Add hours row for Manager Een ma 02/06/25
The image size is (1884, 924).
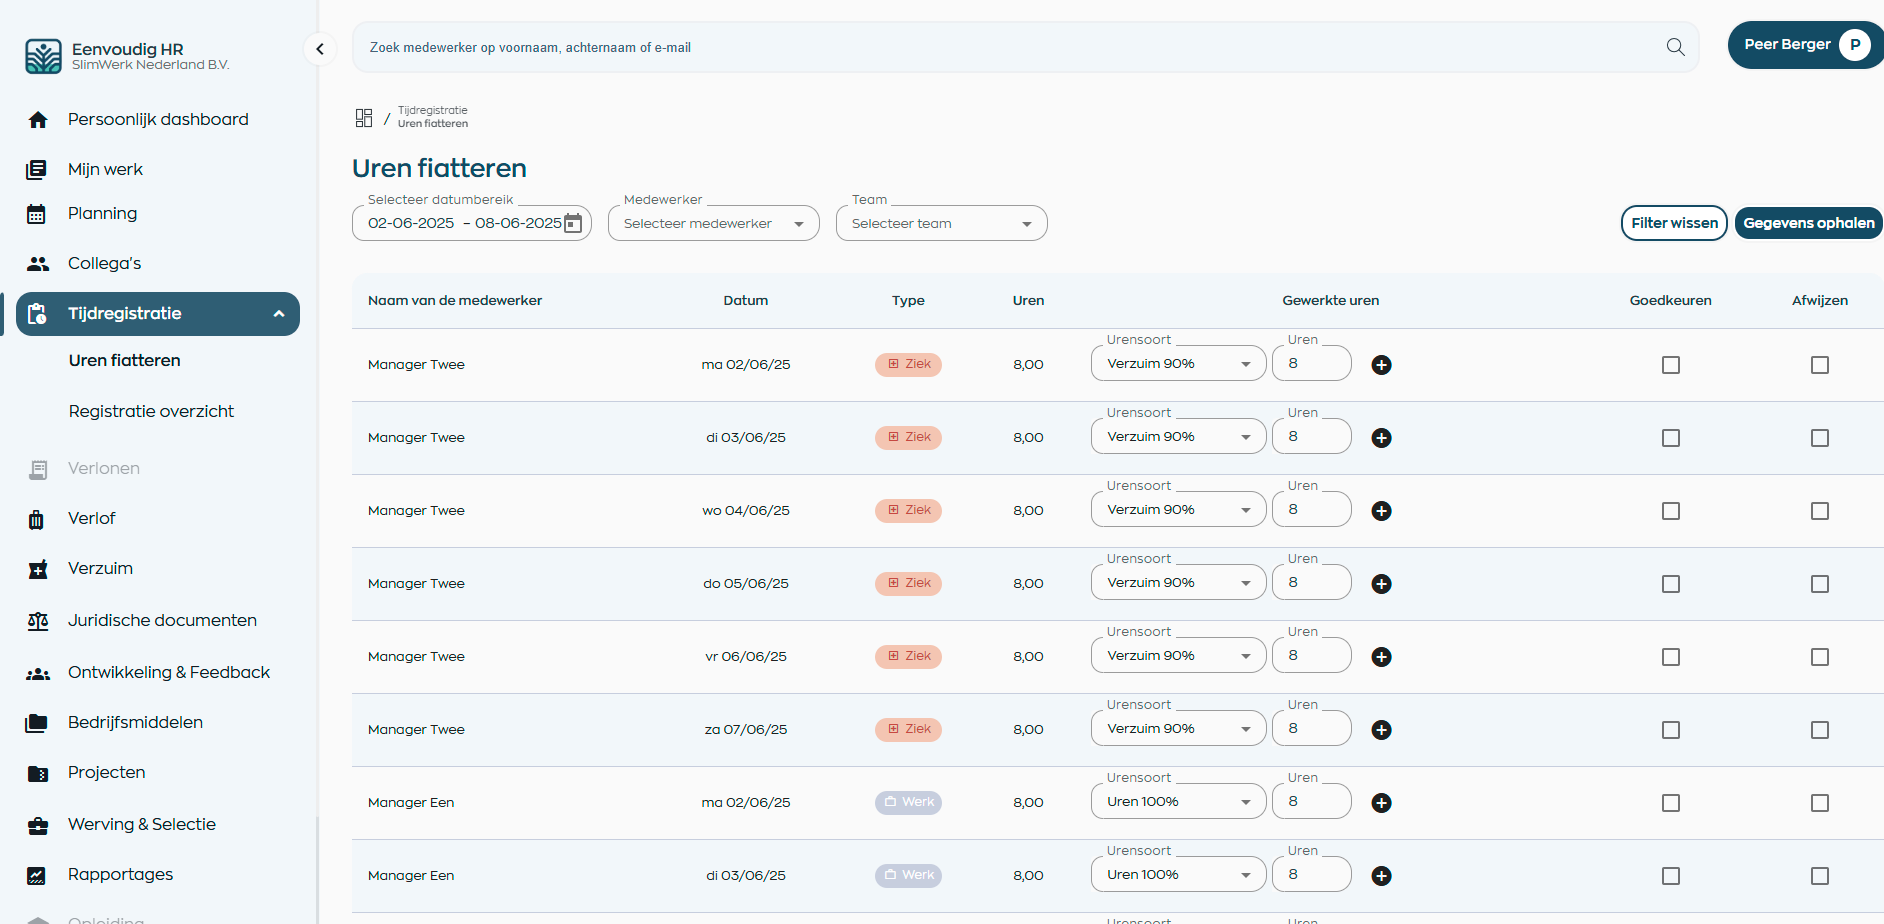tap(1381, 803)
